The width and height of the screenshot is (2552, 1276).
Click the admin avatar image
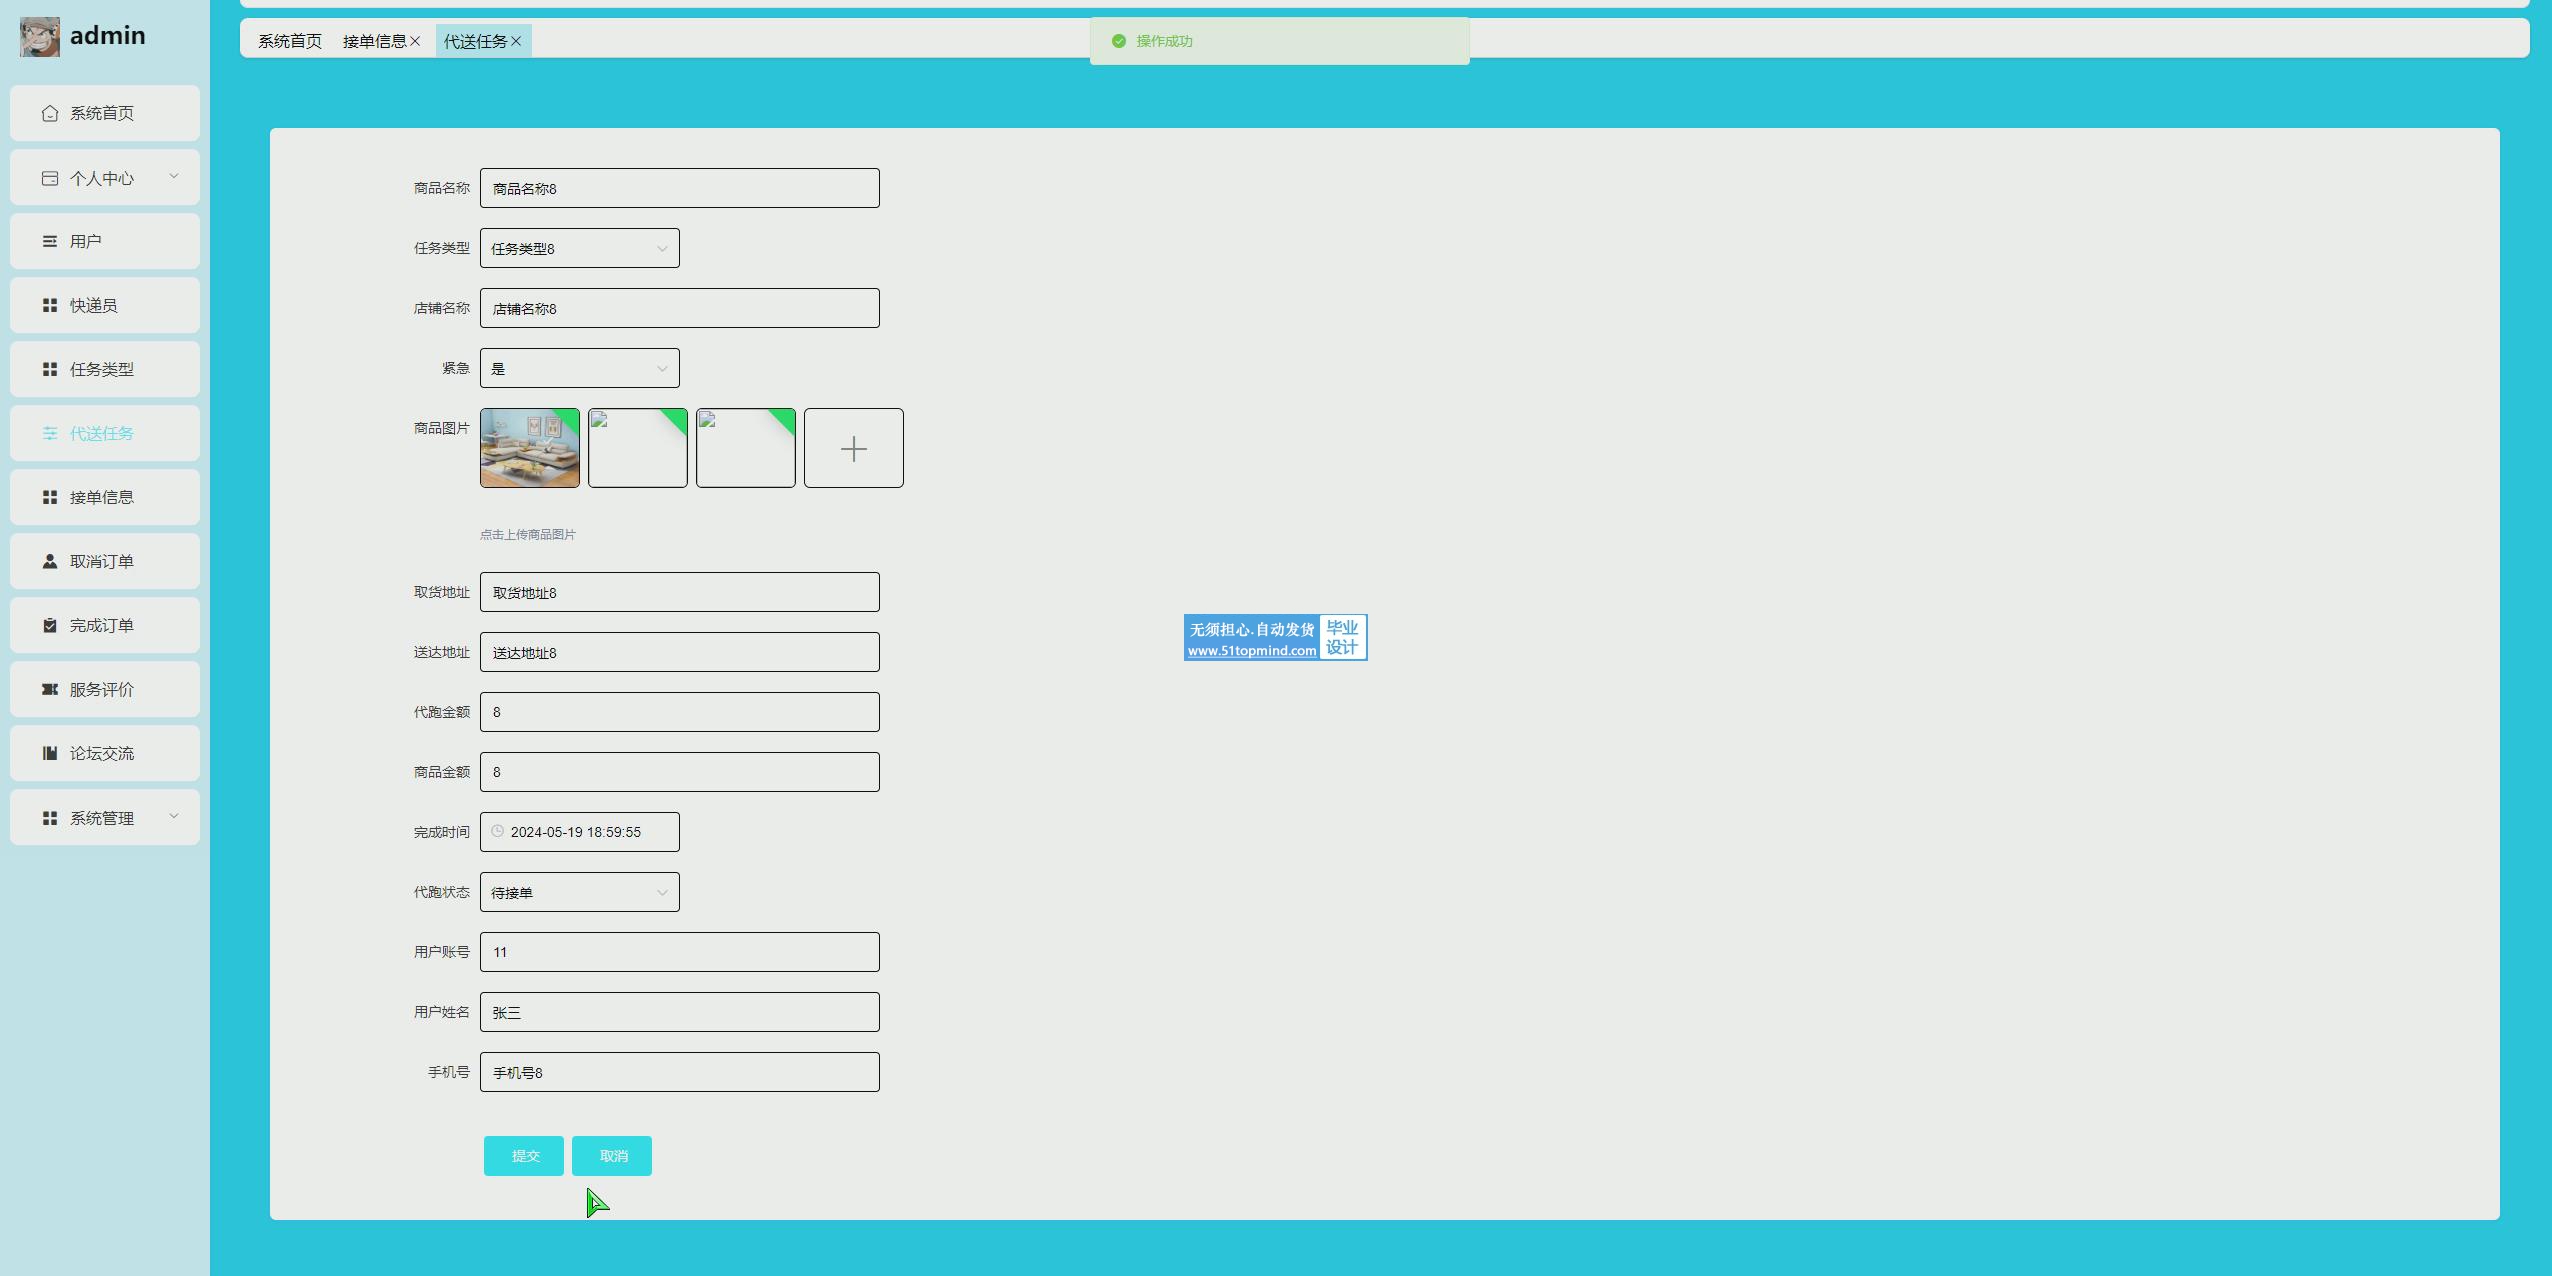(x=40, y=37)
